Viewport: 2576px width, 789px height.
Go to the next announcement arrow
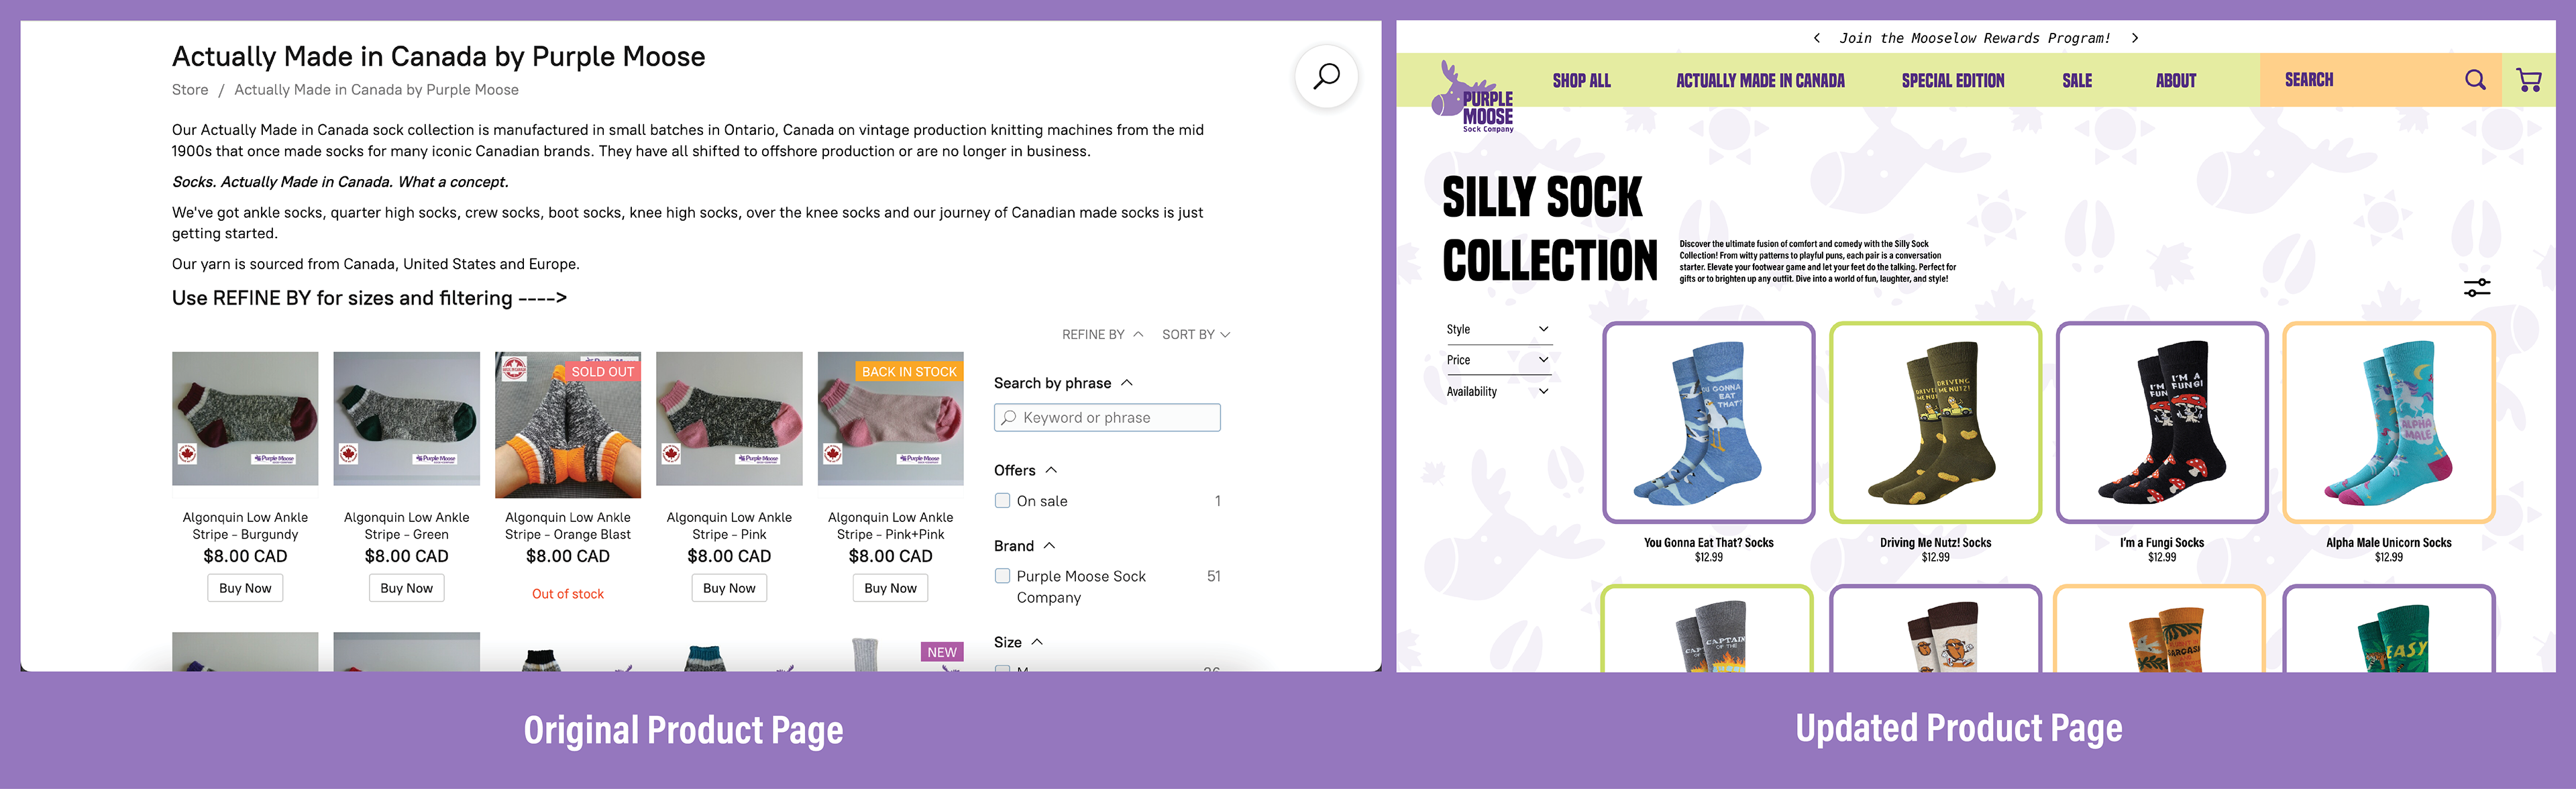(2135, 38)
